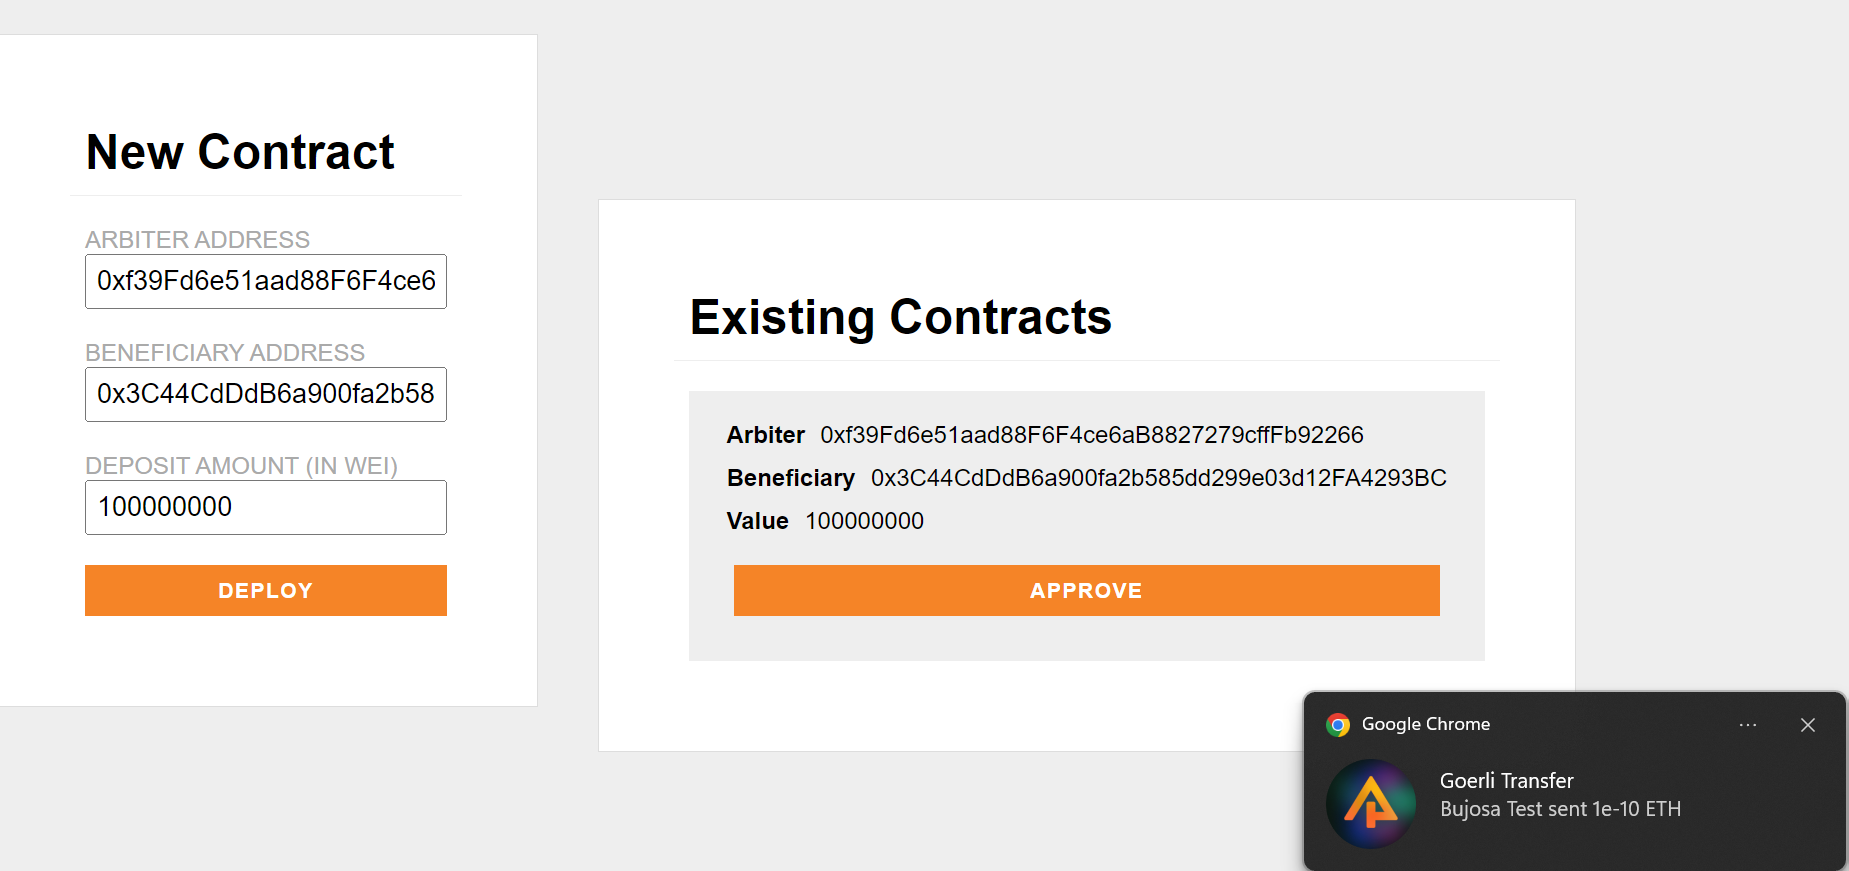The width and height of the screenshot is (1849, 871).
Task: Open the notification options ellipsis menu
Action: [1747, 724]
